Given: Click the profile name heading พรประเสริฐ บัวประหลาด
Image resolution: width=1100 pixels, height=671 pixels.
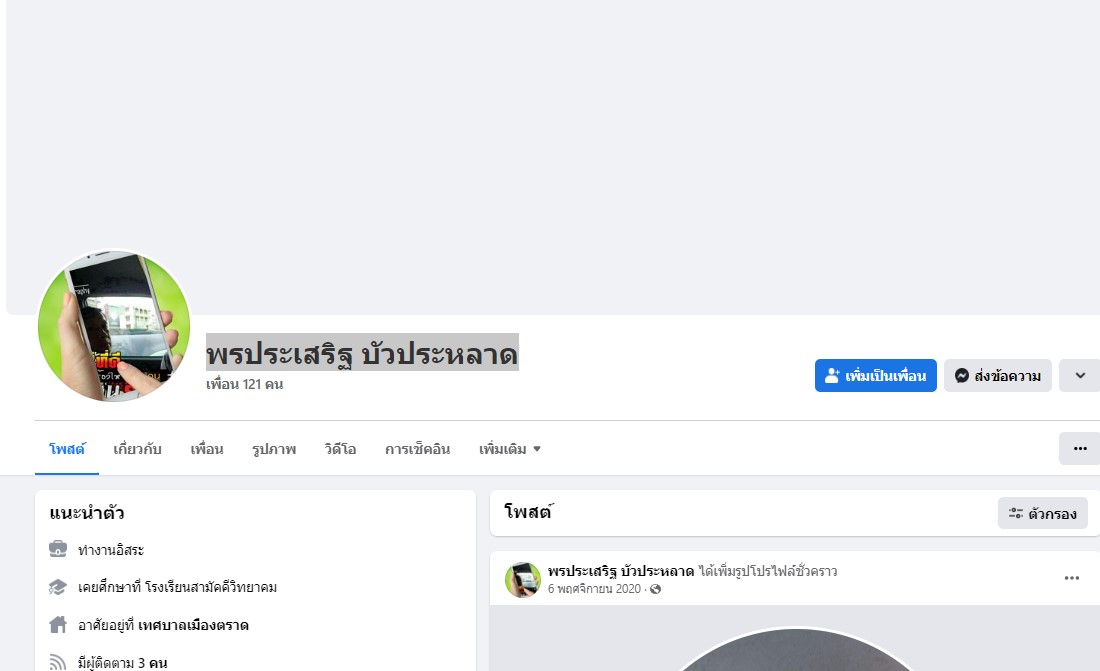Looking at the screenshot, I should [x=362, y=353].
